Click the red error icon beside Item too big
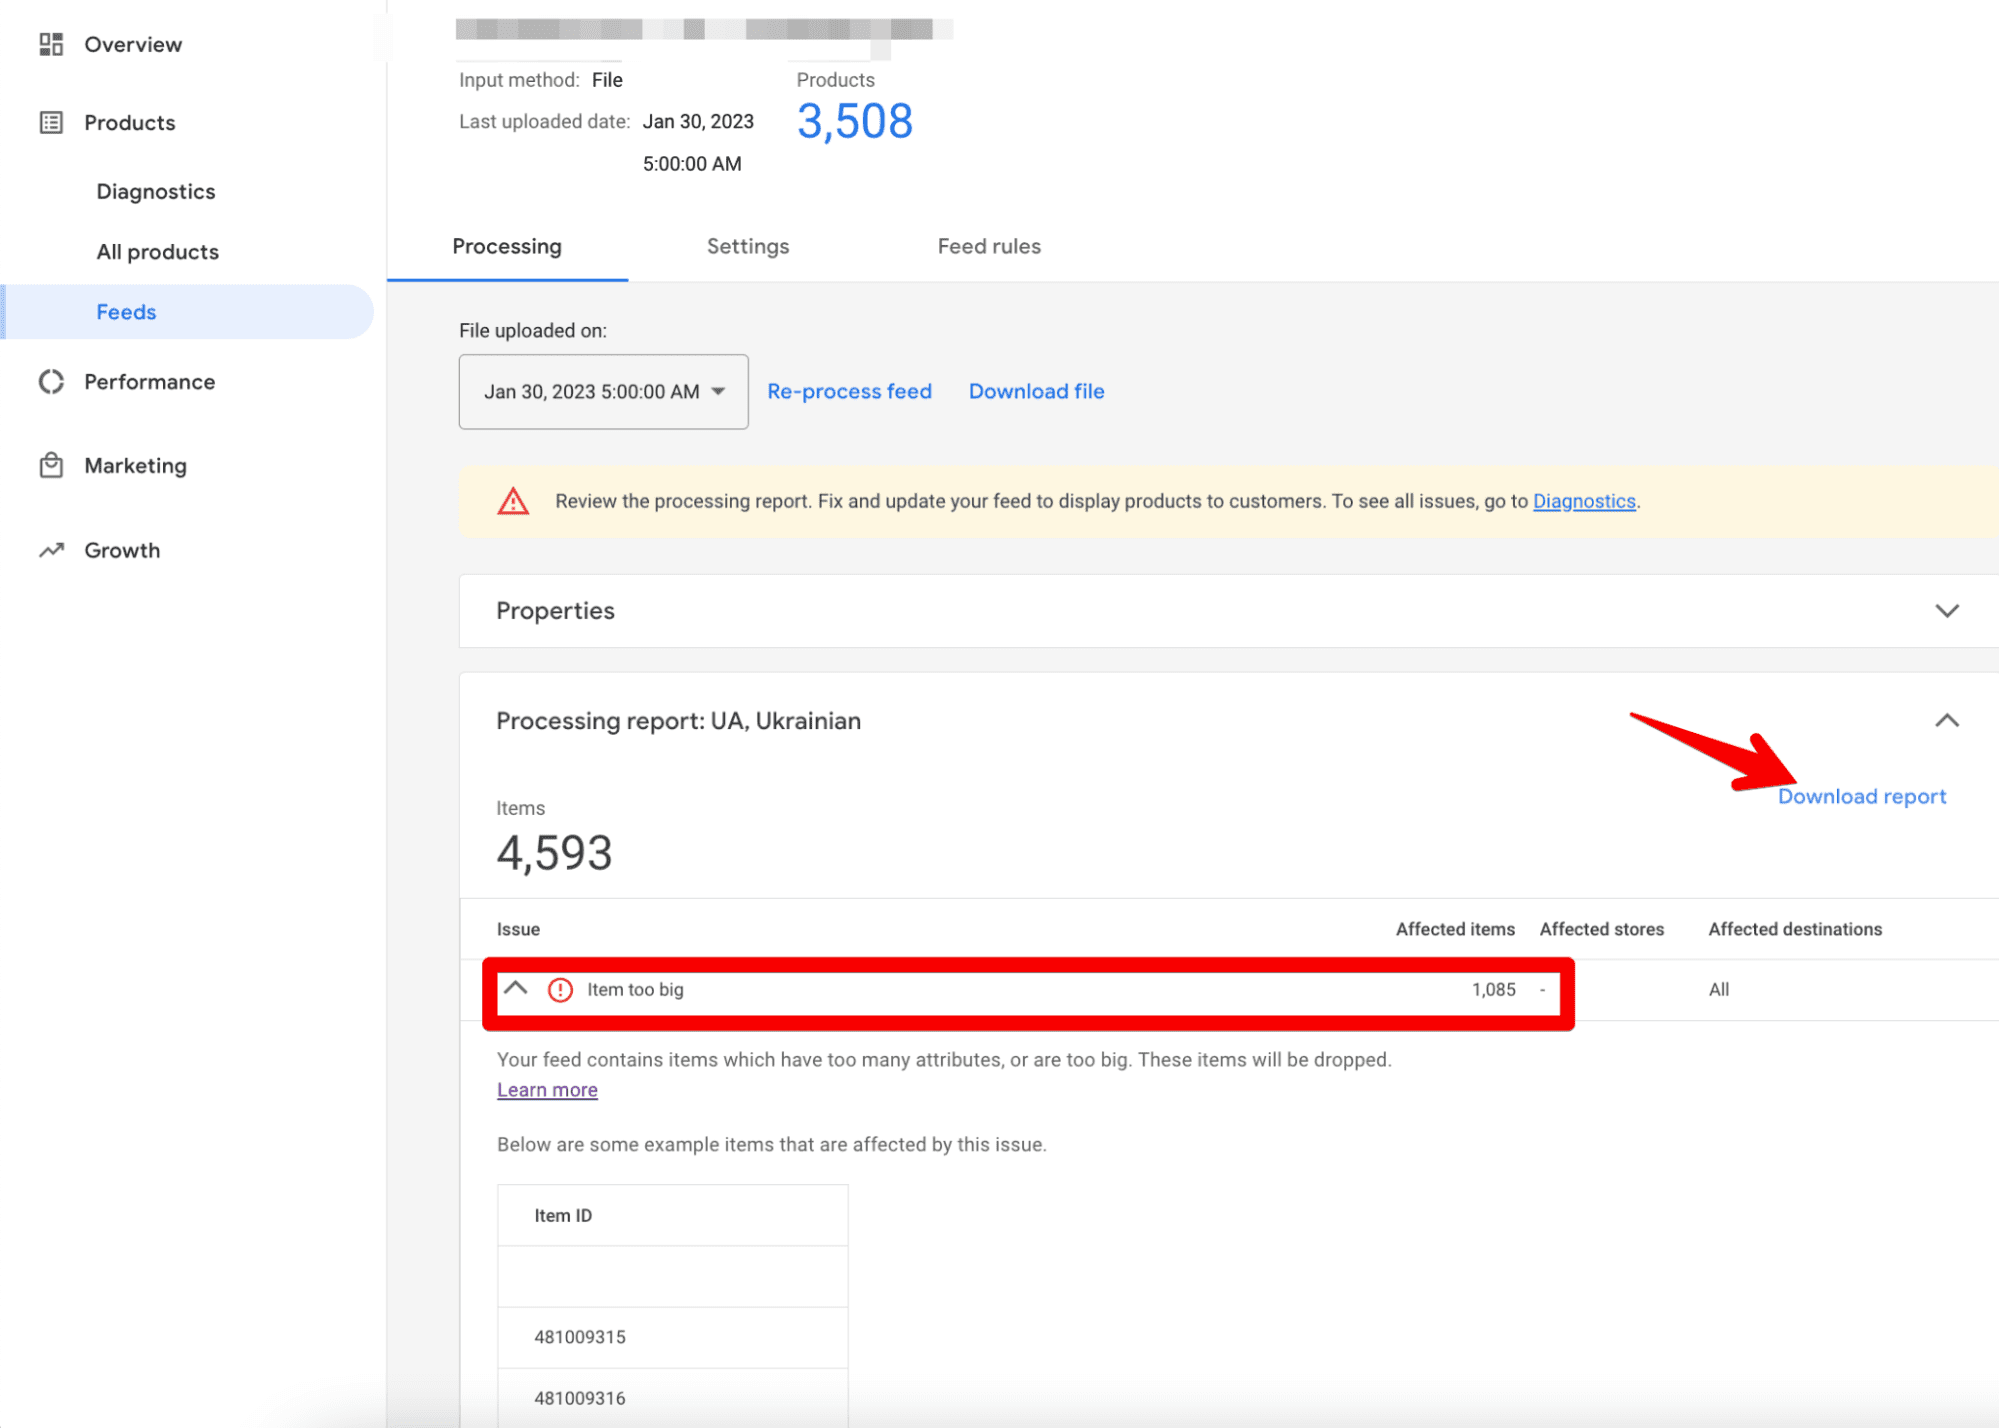Screen dimensions: 1999x1428 point(560,990)
